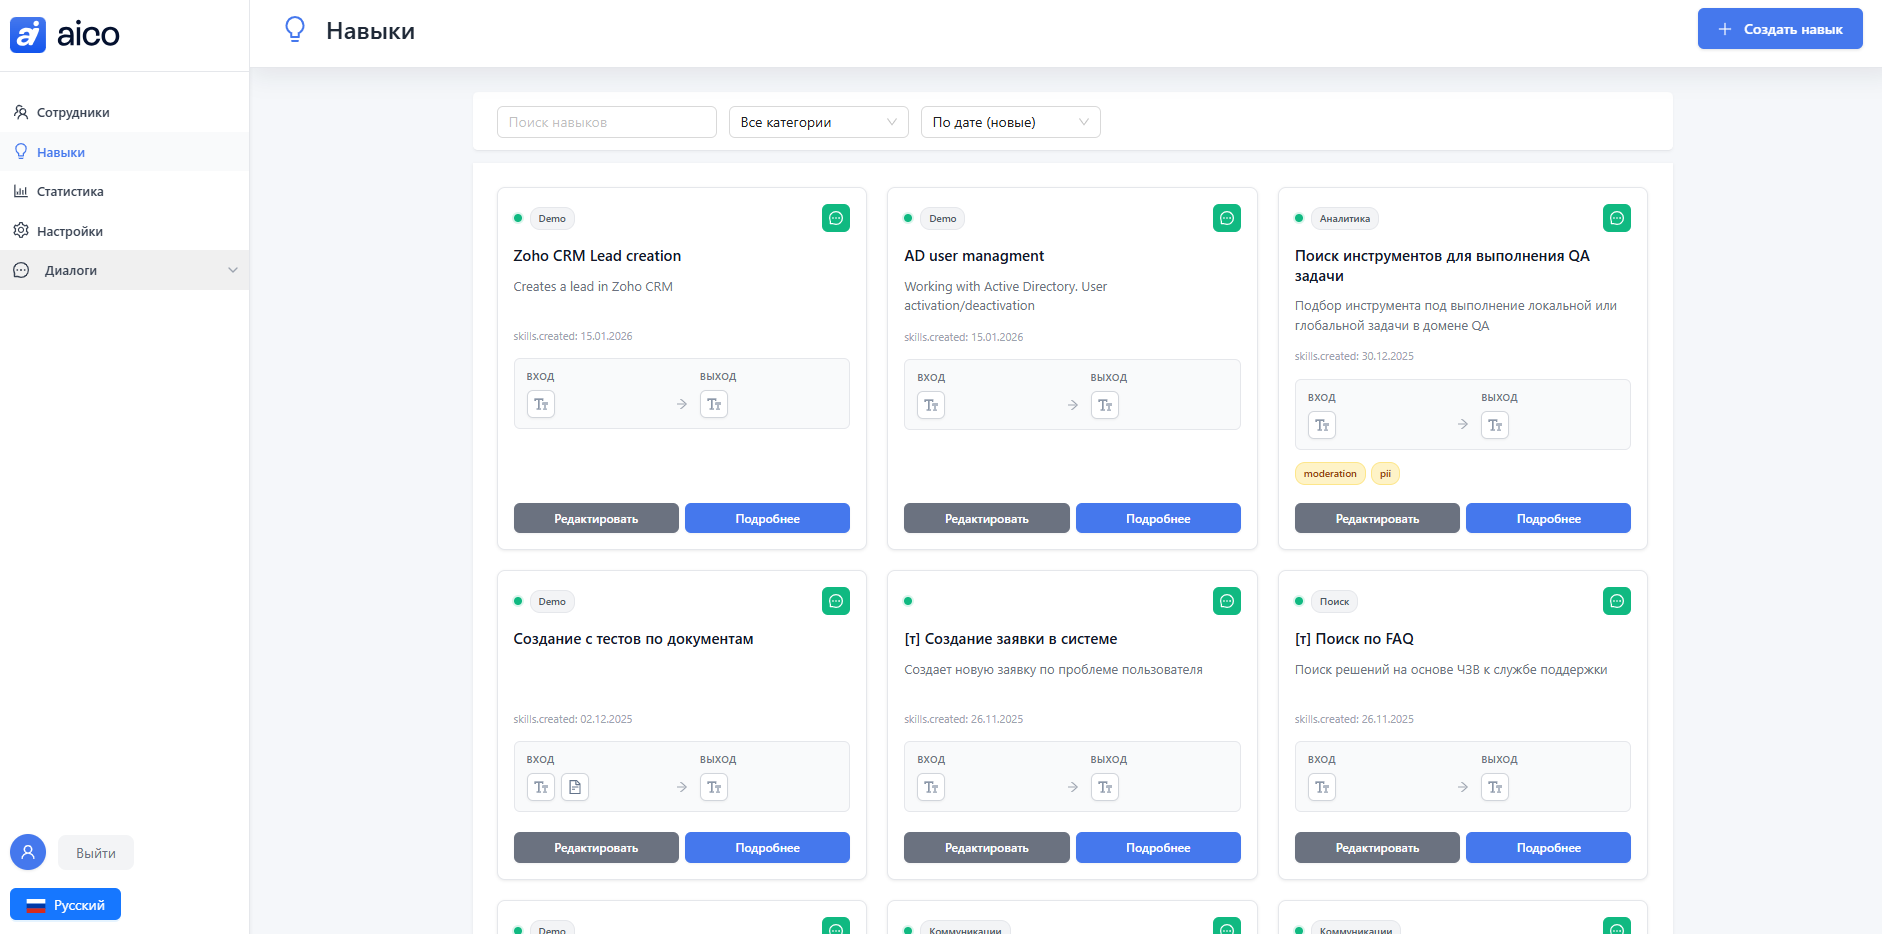Click Подробнее on Поиск инструментов QA card
The width and height of the screenshot is (1882, 934).
tap(1548, 518)
